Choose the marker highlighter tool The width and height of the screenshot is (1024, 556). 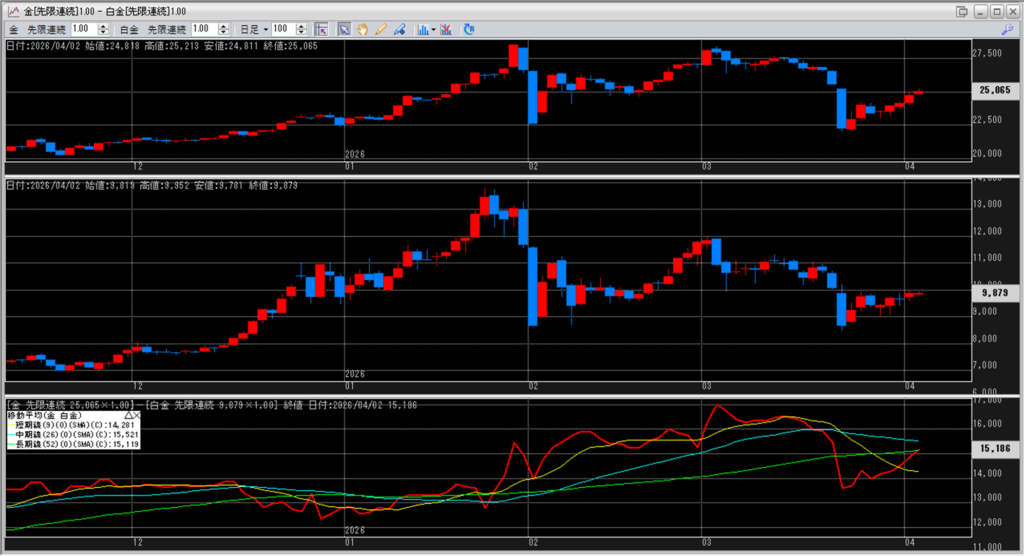click(x=399, y=29)
